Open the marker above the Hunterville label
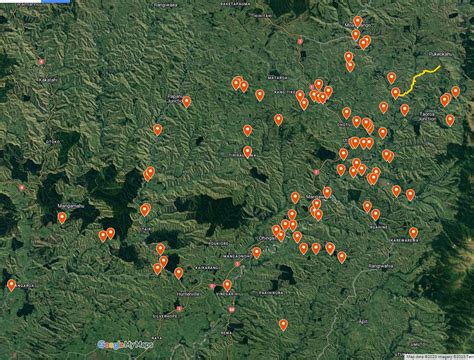The height and width of the screenshot is (360, 474). pyautogui.click(x=179, y=273)
